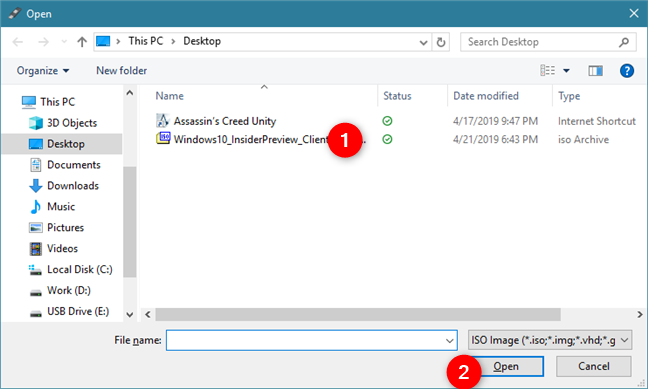
Task: Open recent locations dropdown arrow
Action: tap(64, 42)
